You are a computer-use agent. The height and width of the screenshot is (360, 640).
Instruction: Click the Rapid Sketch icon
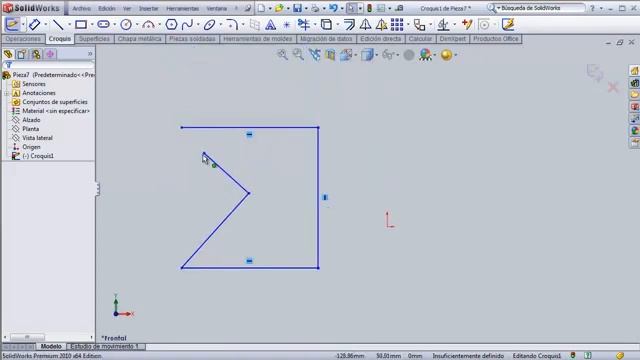[x=508, y=24]
